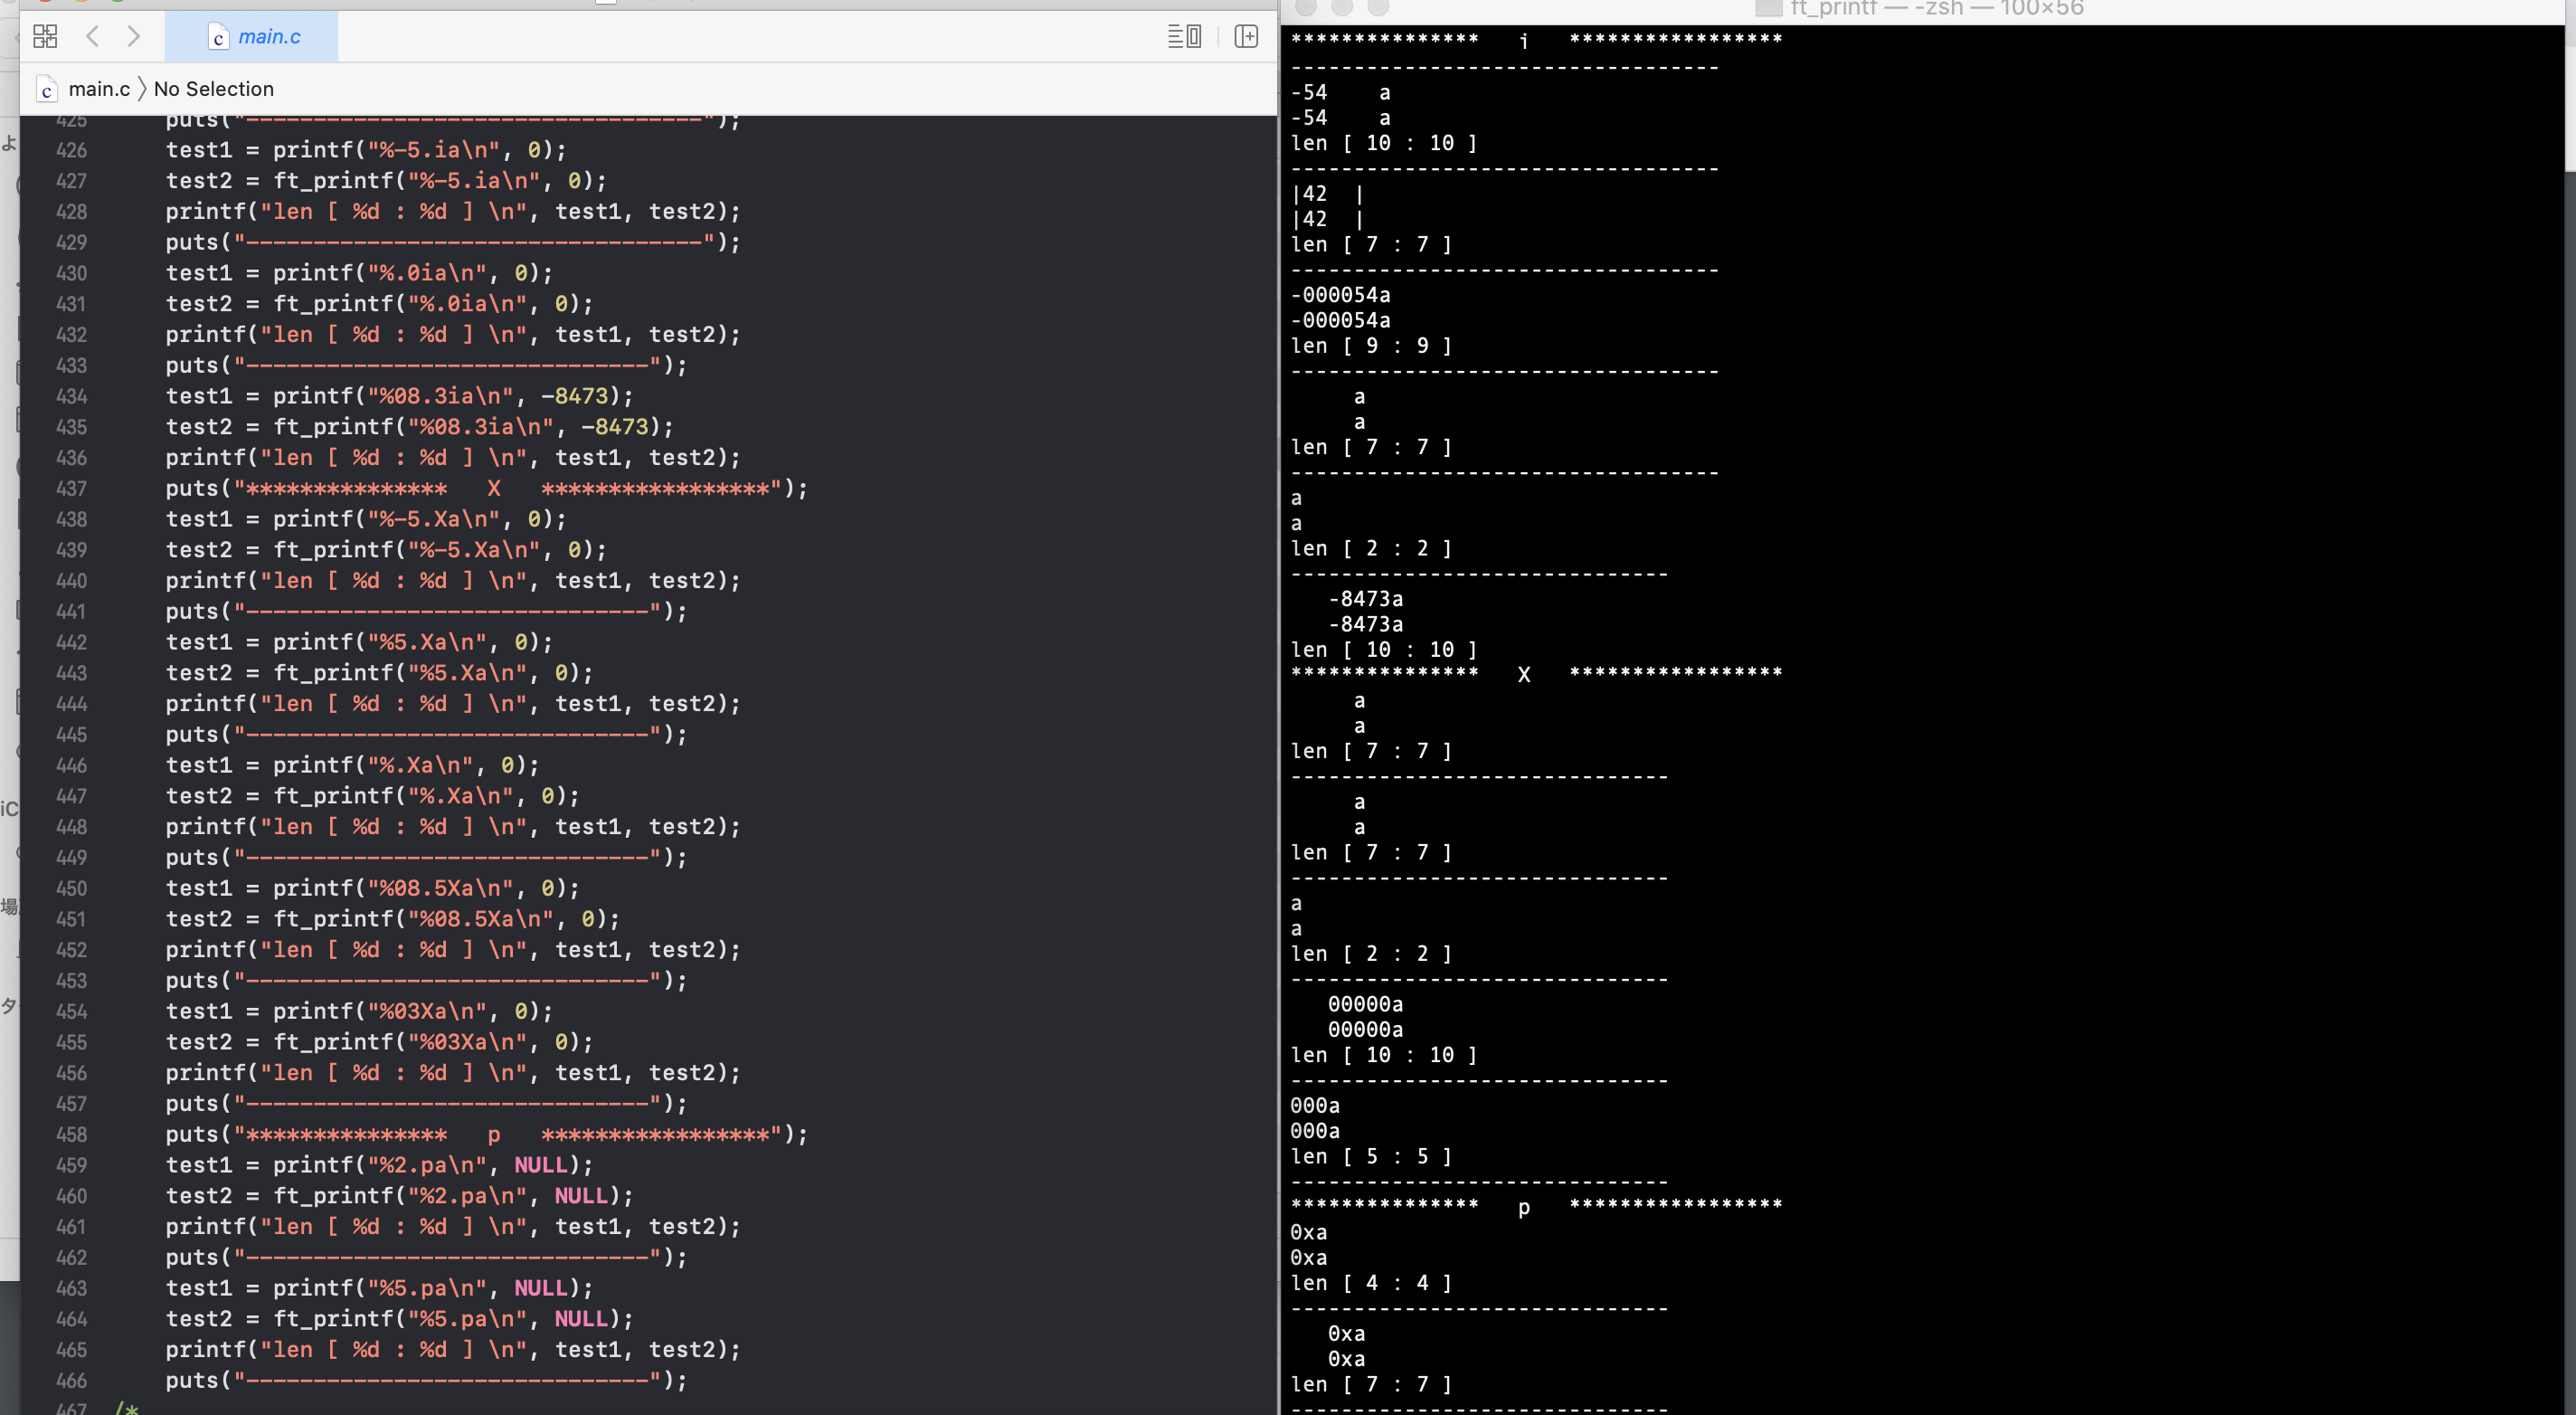Open the related items grid menu
Viewport: 2576px width, 1415px height.
[45, 37]
